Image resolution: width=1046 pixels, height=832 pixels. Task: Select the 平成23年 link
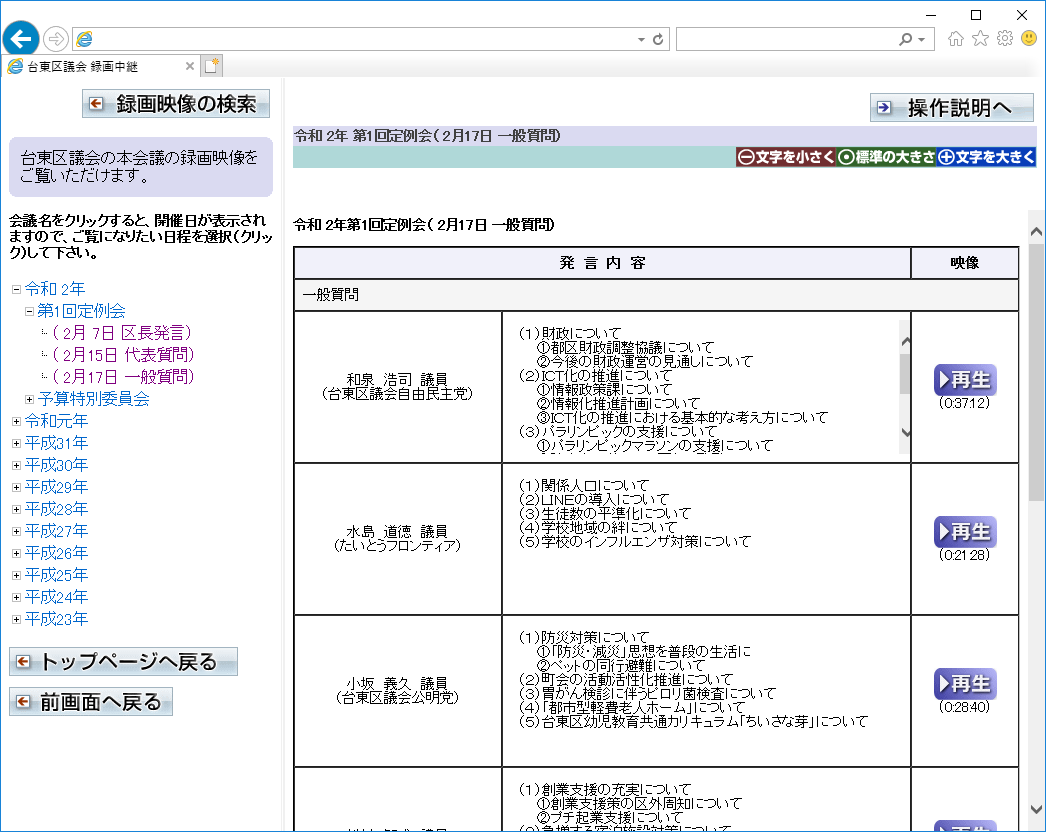pos(56,618)
